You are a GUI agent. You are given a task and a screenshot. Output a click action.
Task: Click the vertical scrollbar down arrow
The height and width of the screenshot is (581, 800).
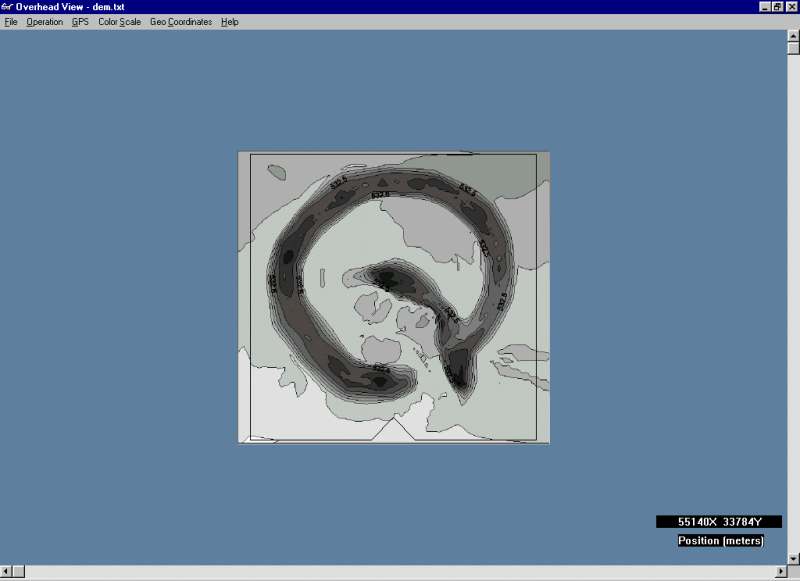792,558
